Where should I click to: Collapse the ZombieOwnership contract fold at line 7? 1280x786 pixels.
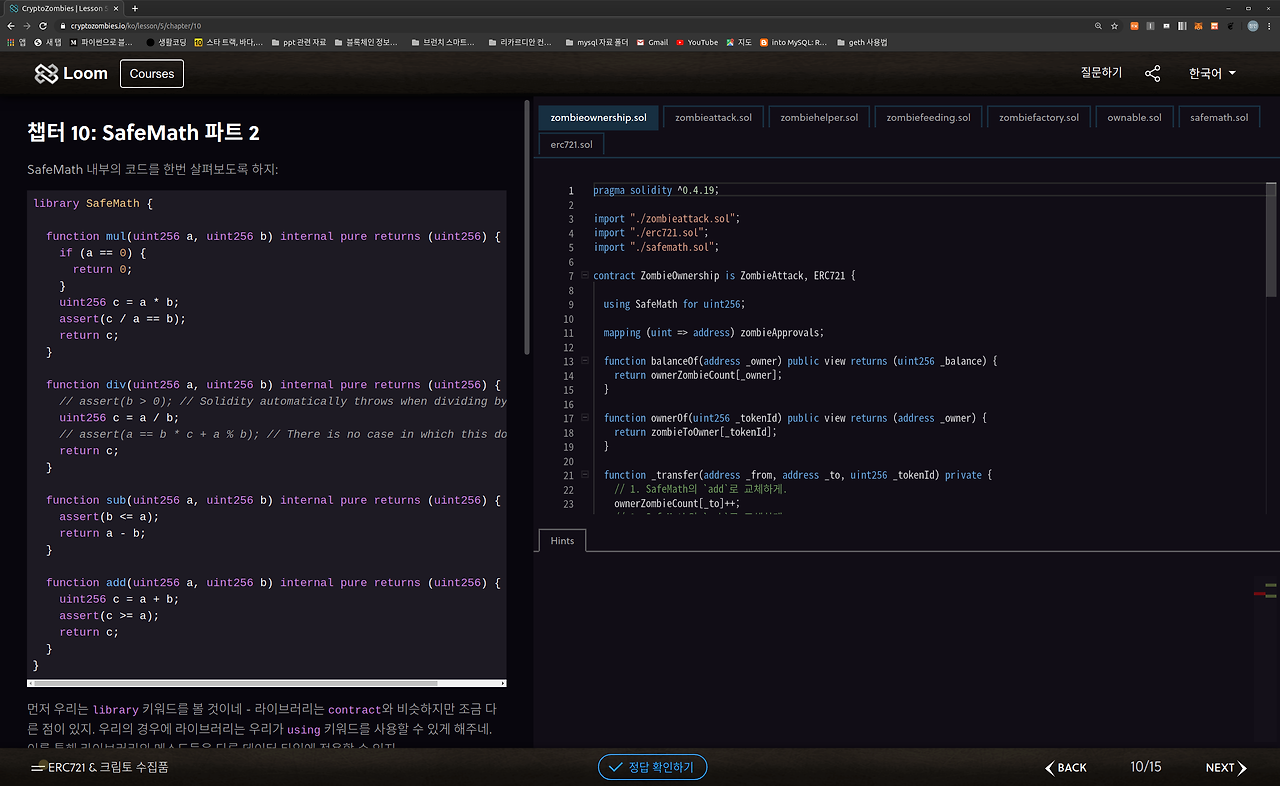point(583,276)
